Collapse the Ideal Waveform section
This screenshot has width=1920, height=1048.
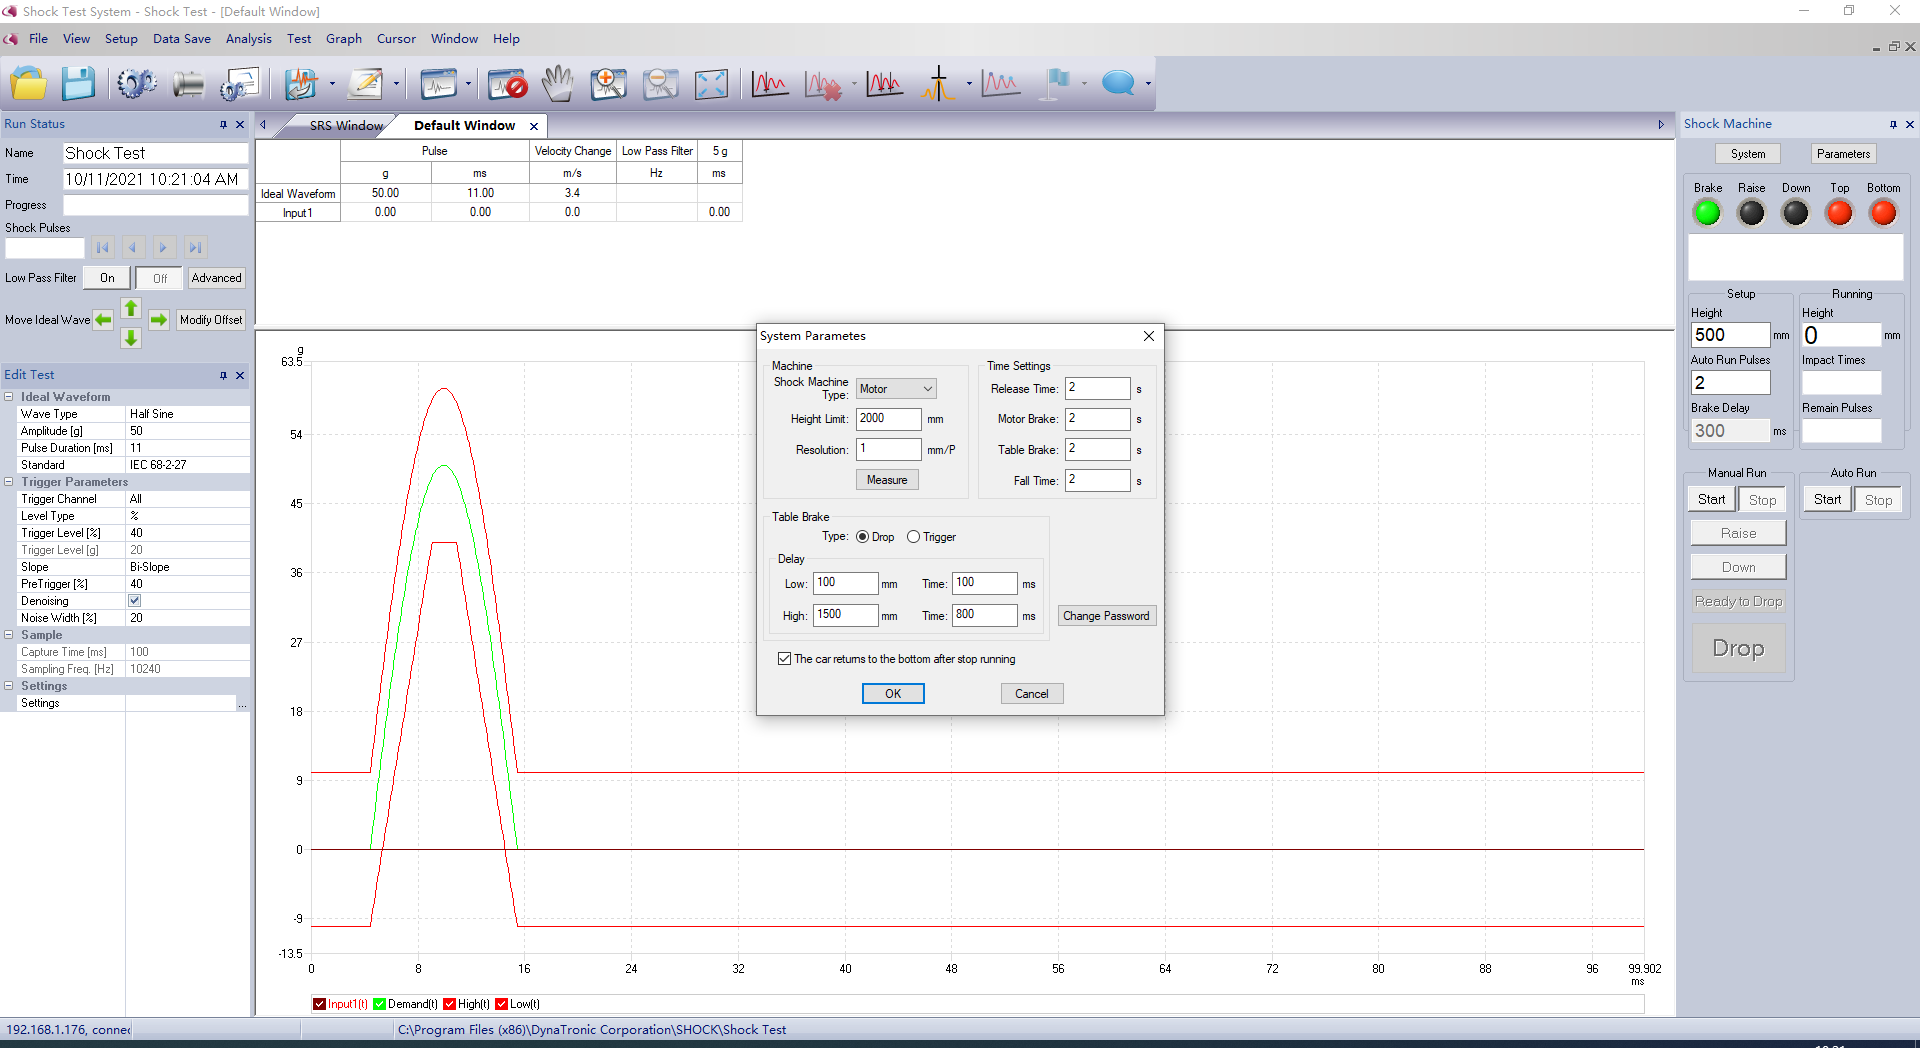point(9,397)
